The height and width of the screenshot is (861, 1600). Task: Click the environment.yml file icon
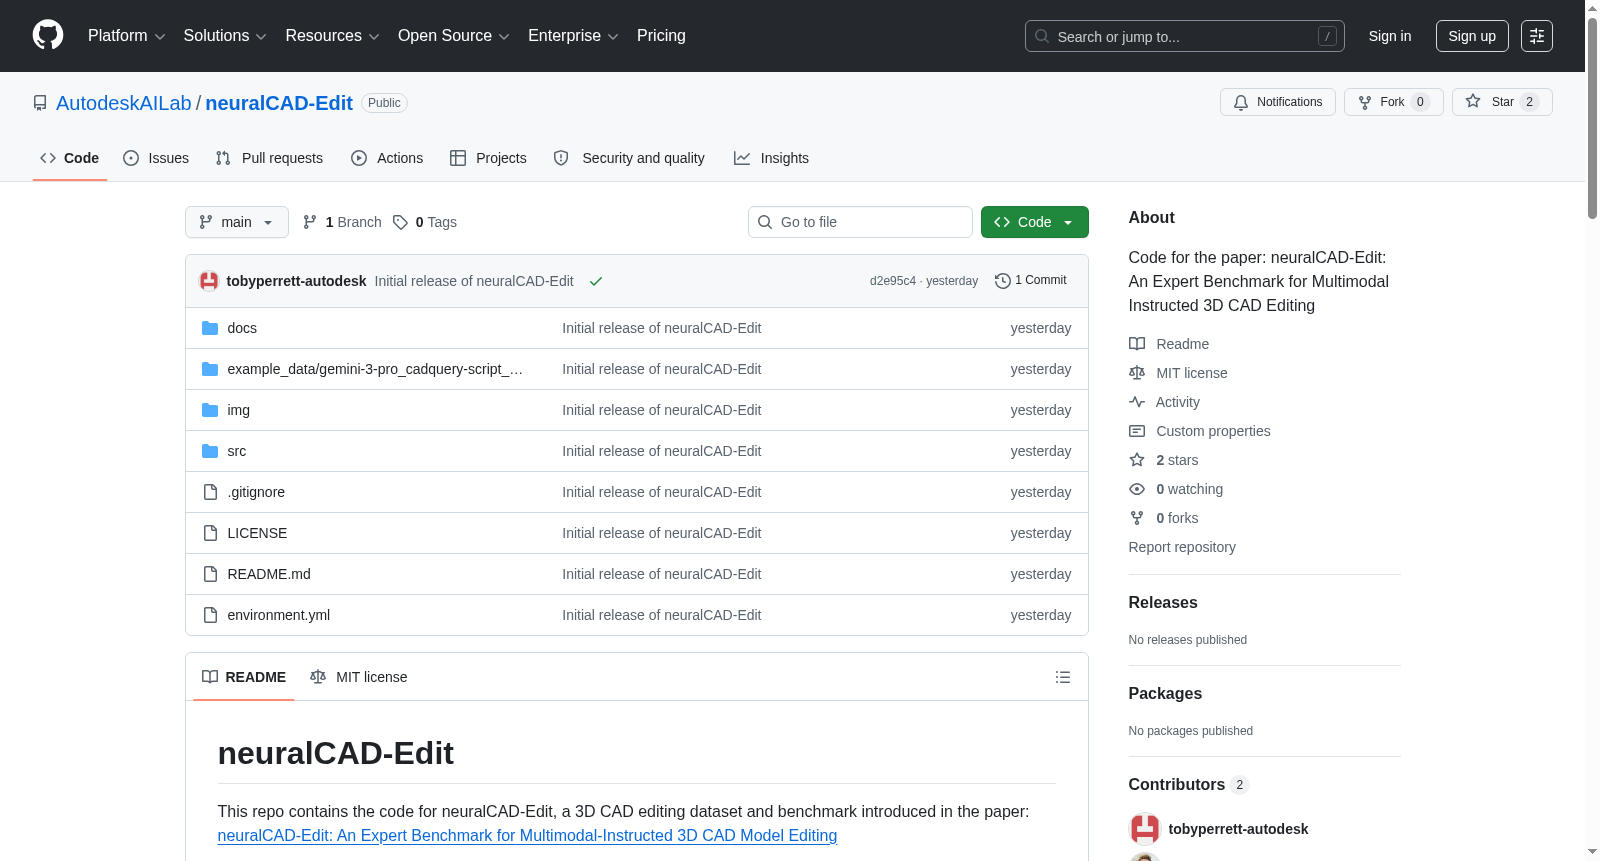[210, 615]
